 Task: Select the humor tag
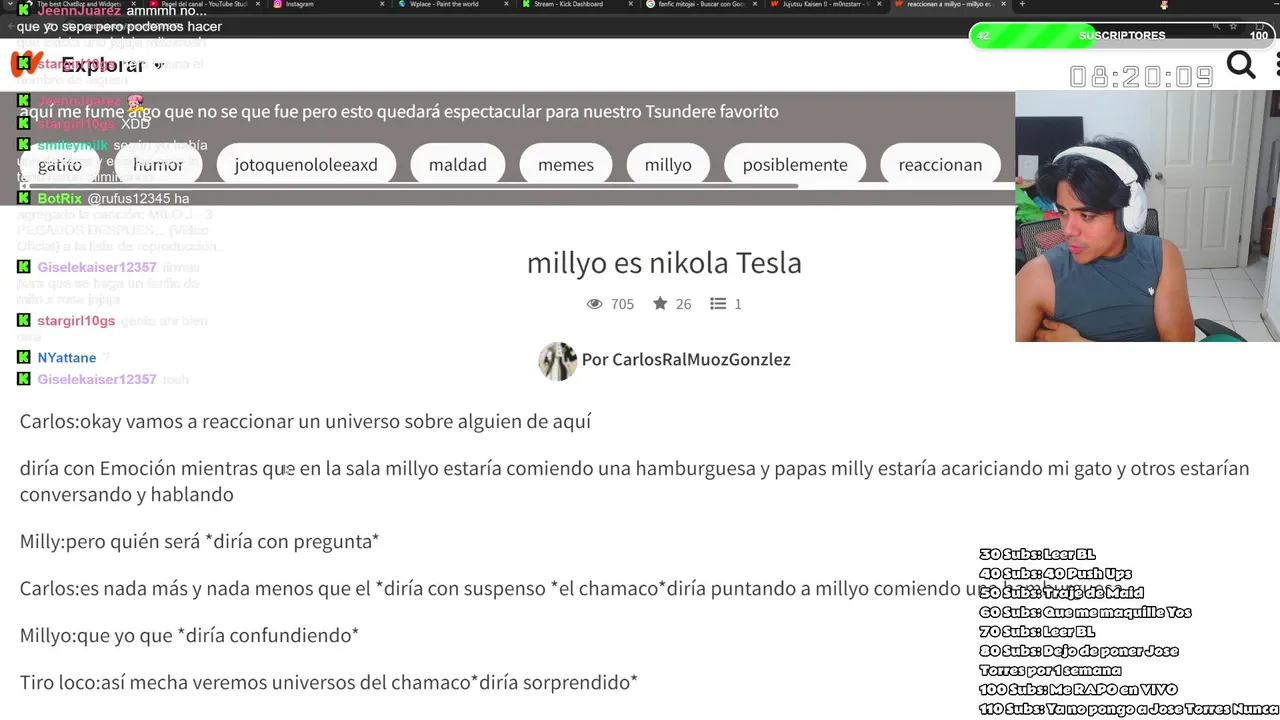158,164
